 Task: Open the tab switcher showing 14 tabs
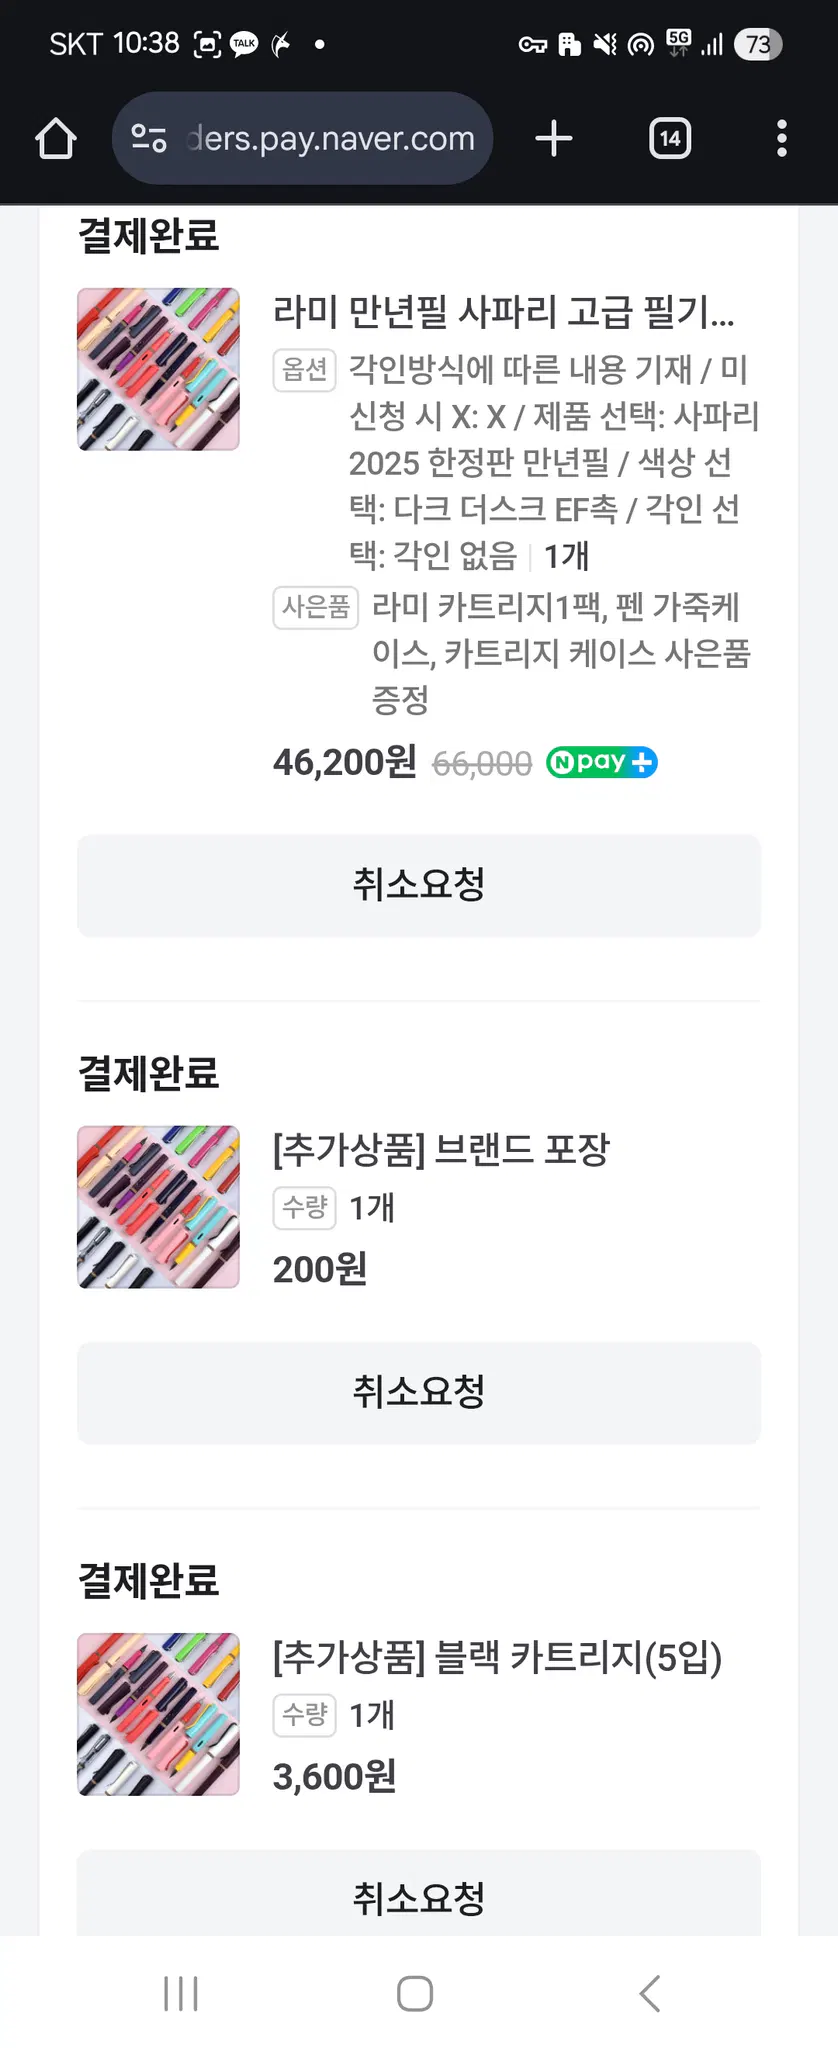(670, 138)
